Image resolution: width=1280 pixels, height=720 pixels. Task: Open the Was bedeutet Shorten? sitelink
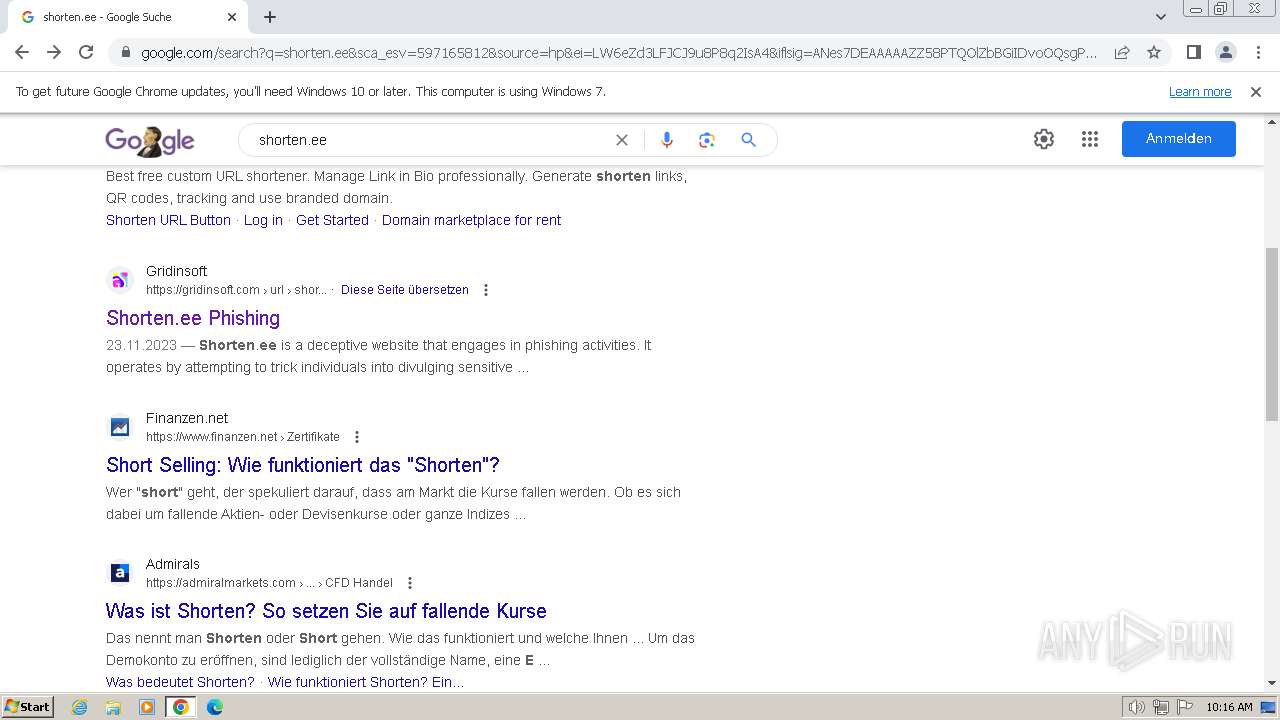(180, 682)
